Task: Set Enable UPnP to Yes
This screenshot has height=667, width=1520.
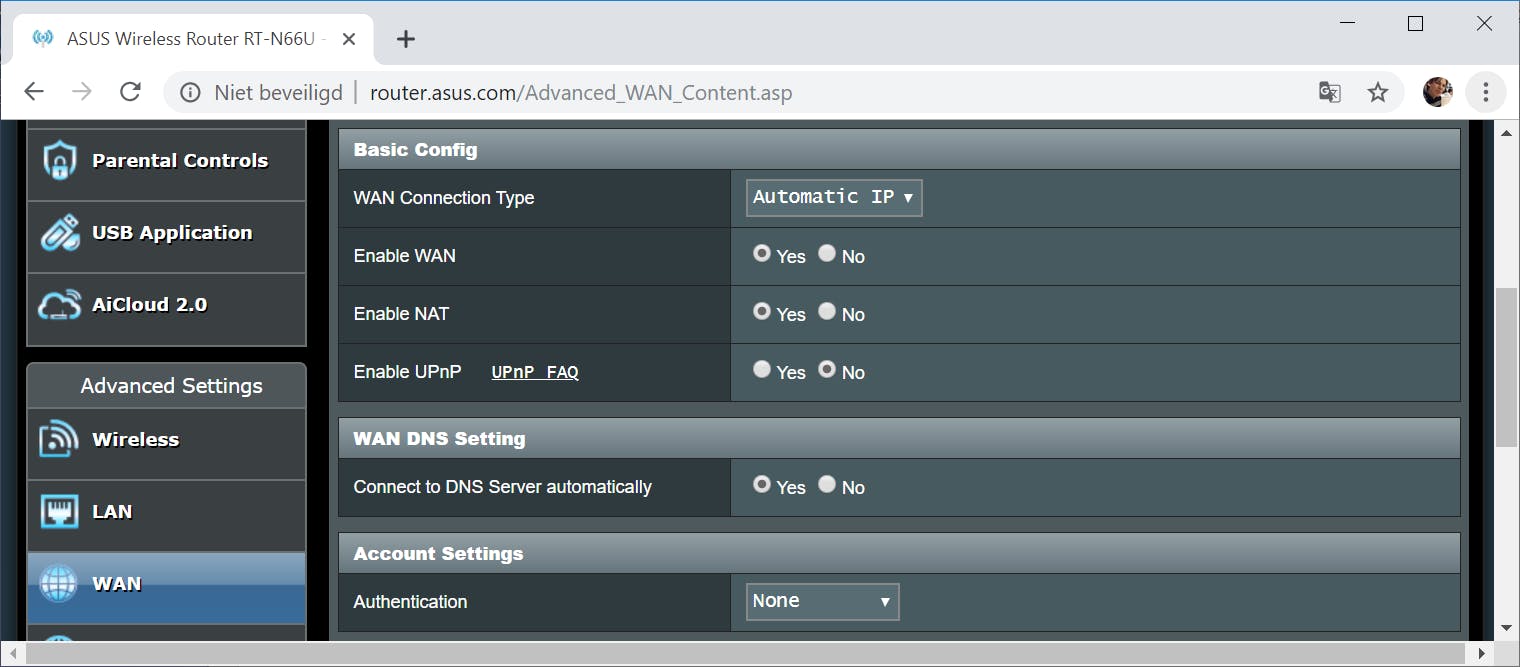Action: tap(762, 370)
